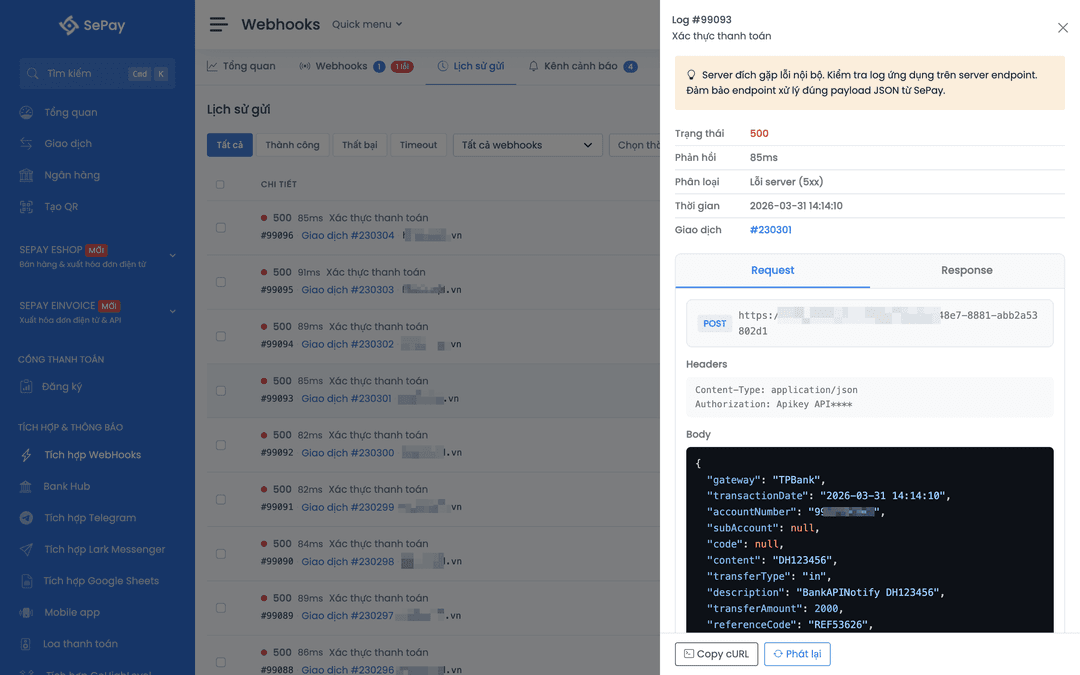Viewport: 1080px width, 675px height.
Task: Click the Ngân hàng bank icon
Action: tap(26, 175)
